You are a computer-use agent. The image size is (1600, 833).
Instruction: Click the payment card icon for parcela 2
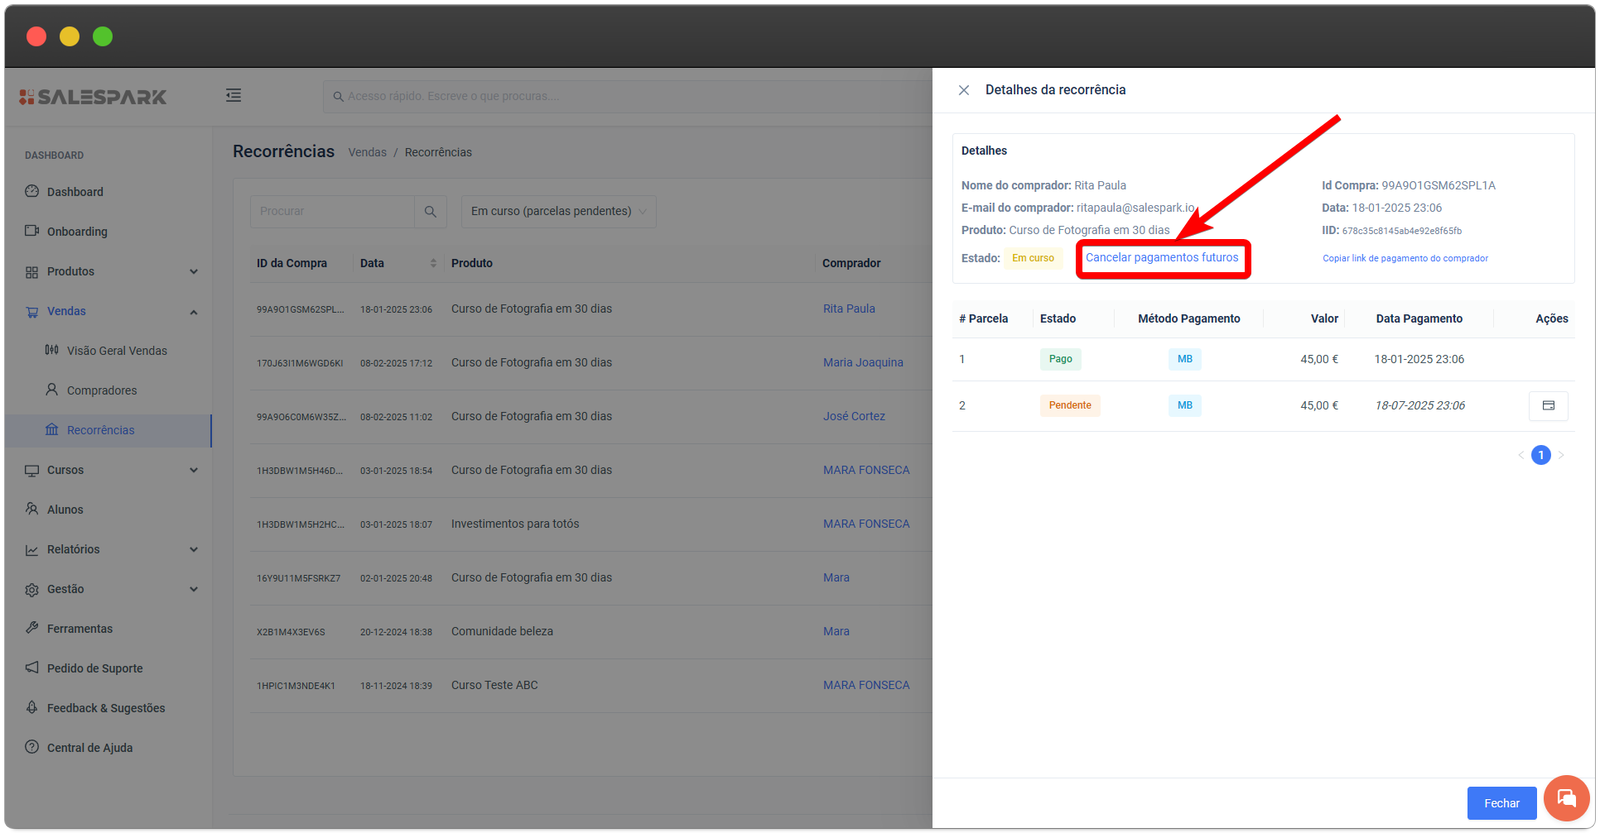[1548, 406]
